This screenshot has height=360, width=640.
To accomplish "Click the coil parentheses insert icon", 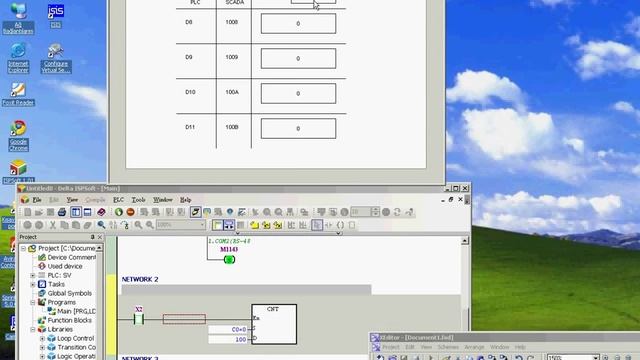I will 340,225.
